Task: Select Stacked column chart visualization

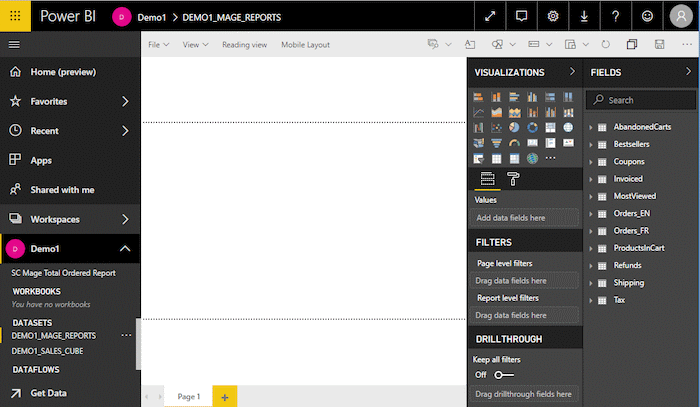Action: pyautogui.click(x=496, y=97)
